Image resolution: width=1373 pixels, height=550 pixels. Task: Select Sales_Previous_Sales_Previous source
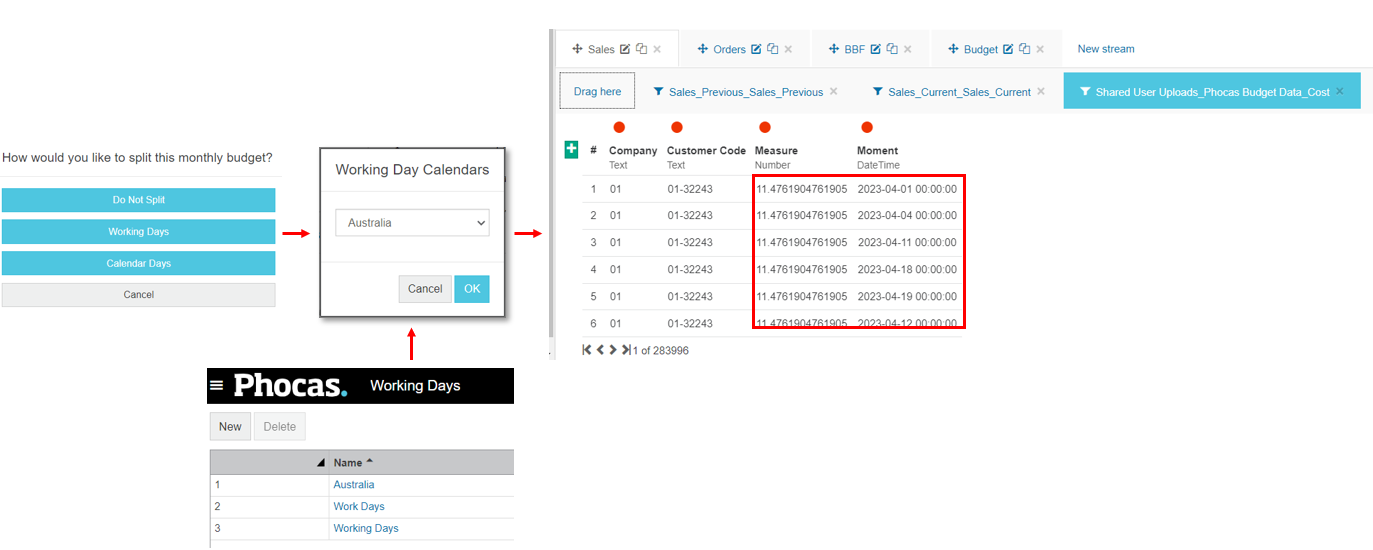pos(746,92)
